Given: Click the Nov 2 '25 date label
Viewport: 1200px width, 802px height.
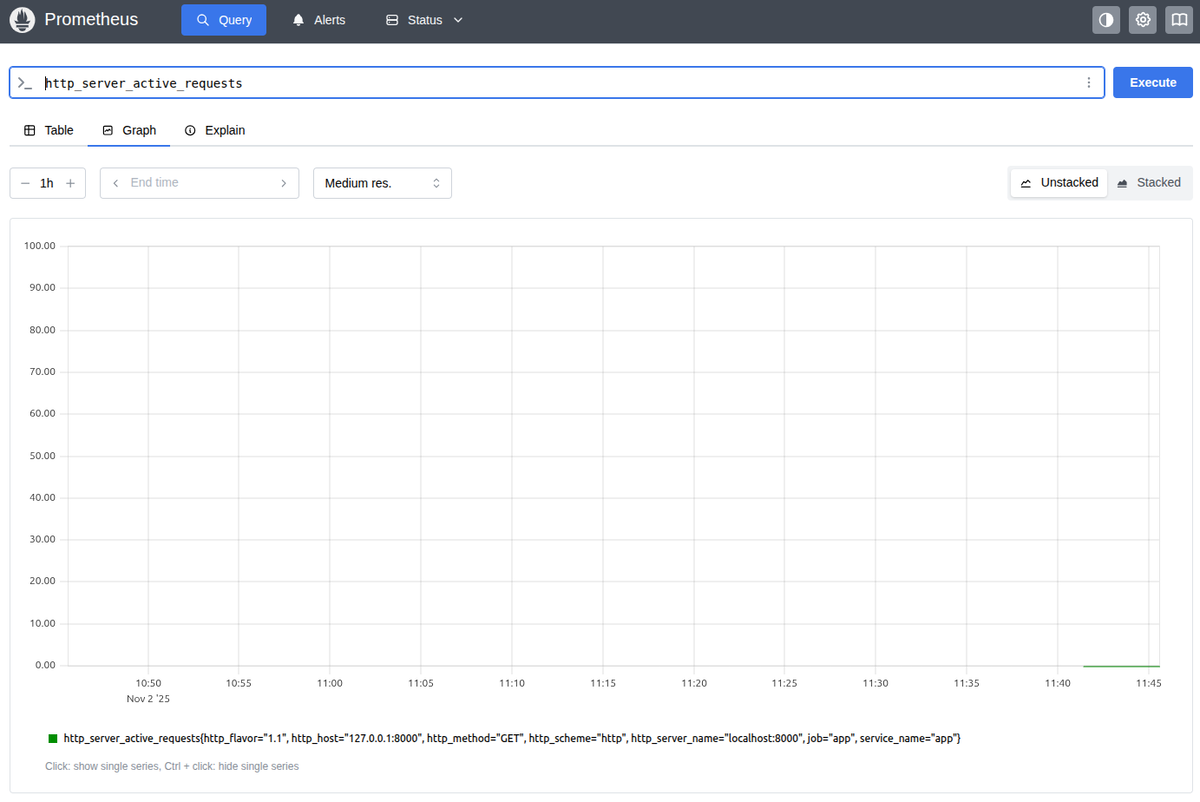Looking at the screenshot, I should pos(148,699).
